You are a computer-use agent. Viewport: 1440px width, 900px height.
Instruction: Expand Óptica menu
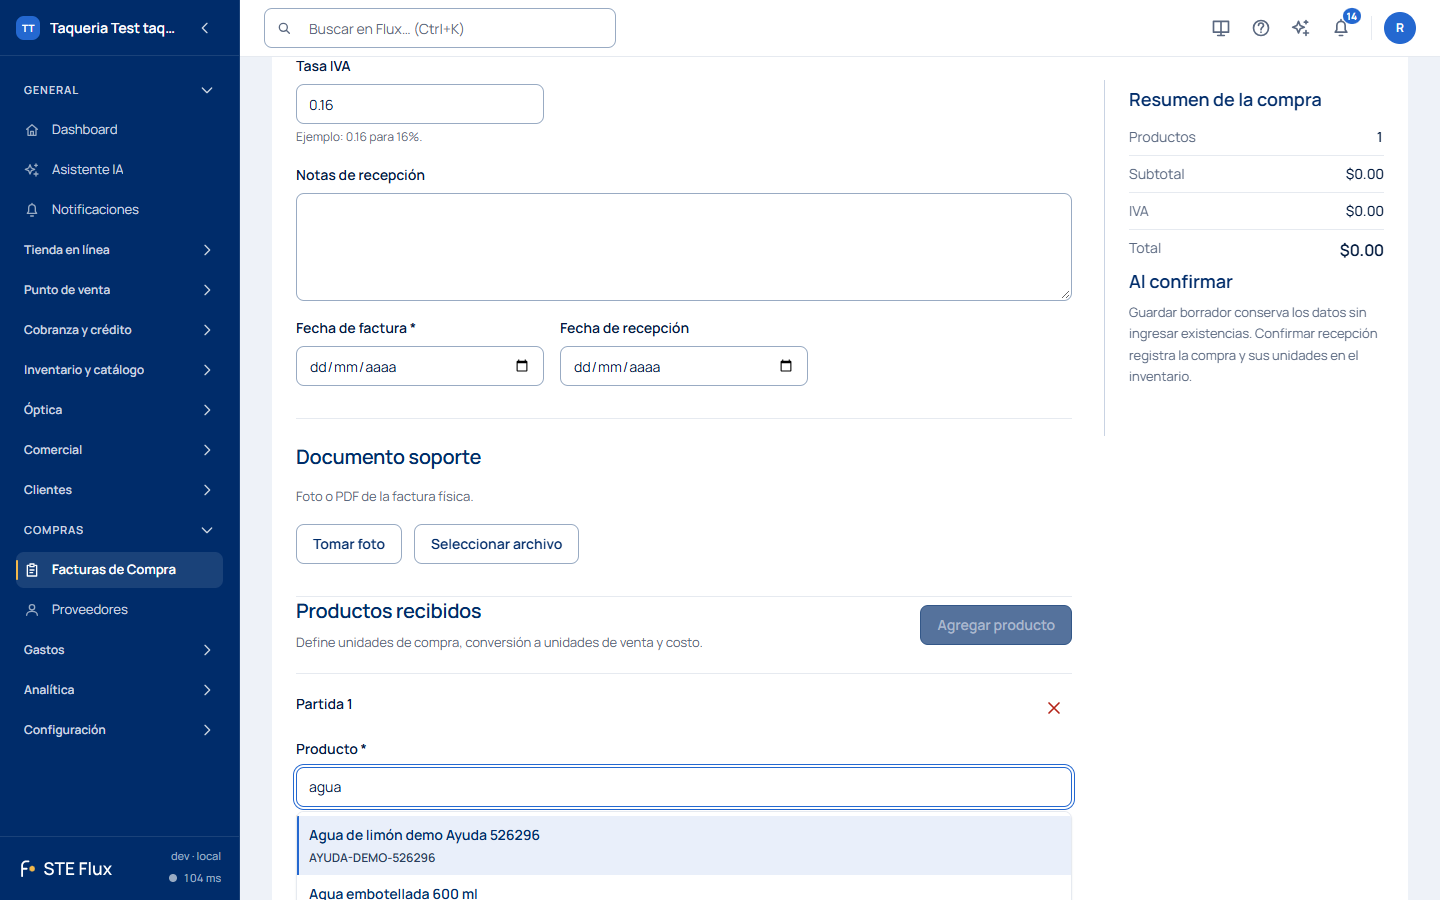(119, 410)
